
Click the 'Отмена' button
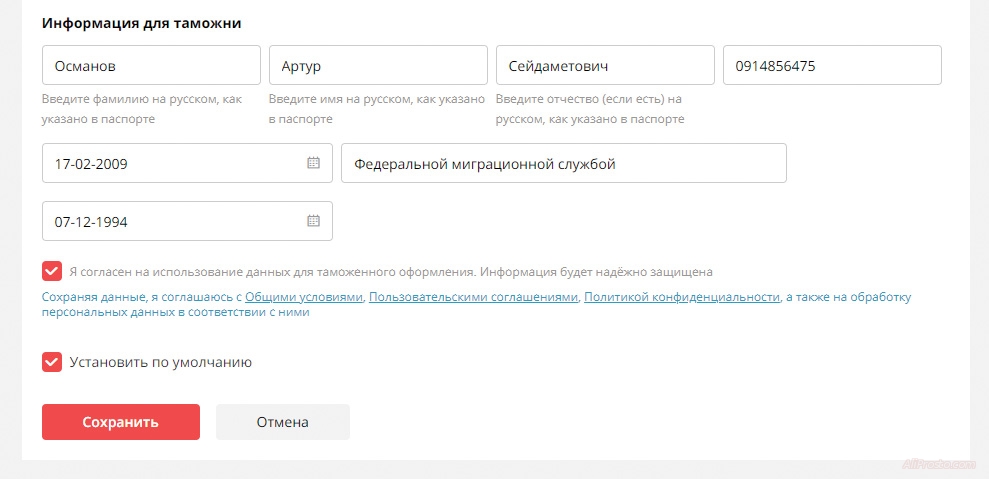click(282, 422)
